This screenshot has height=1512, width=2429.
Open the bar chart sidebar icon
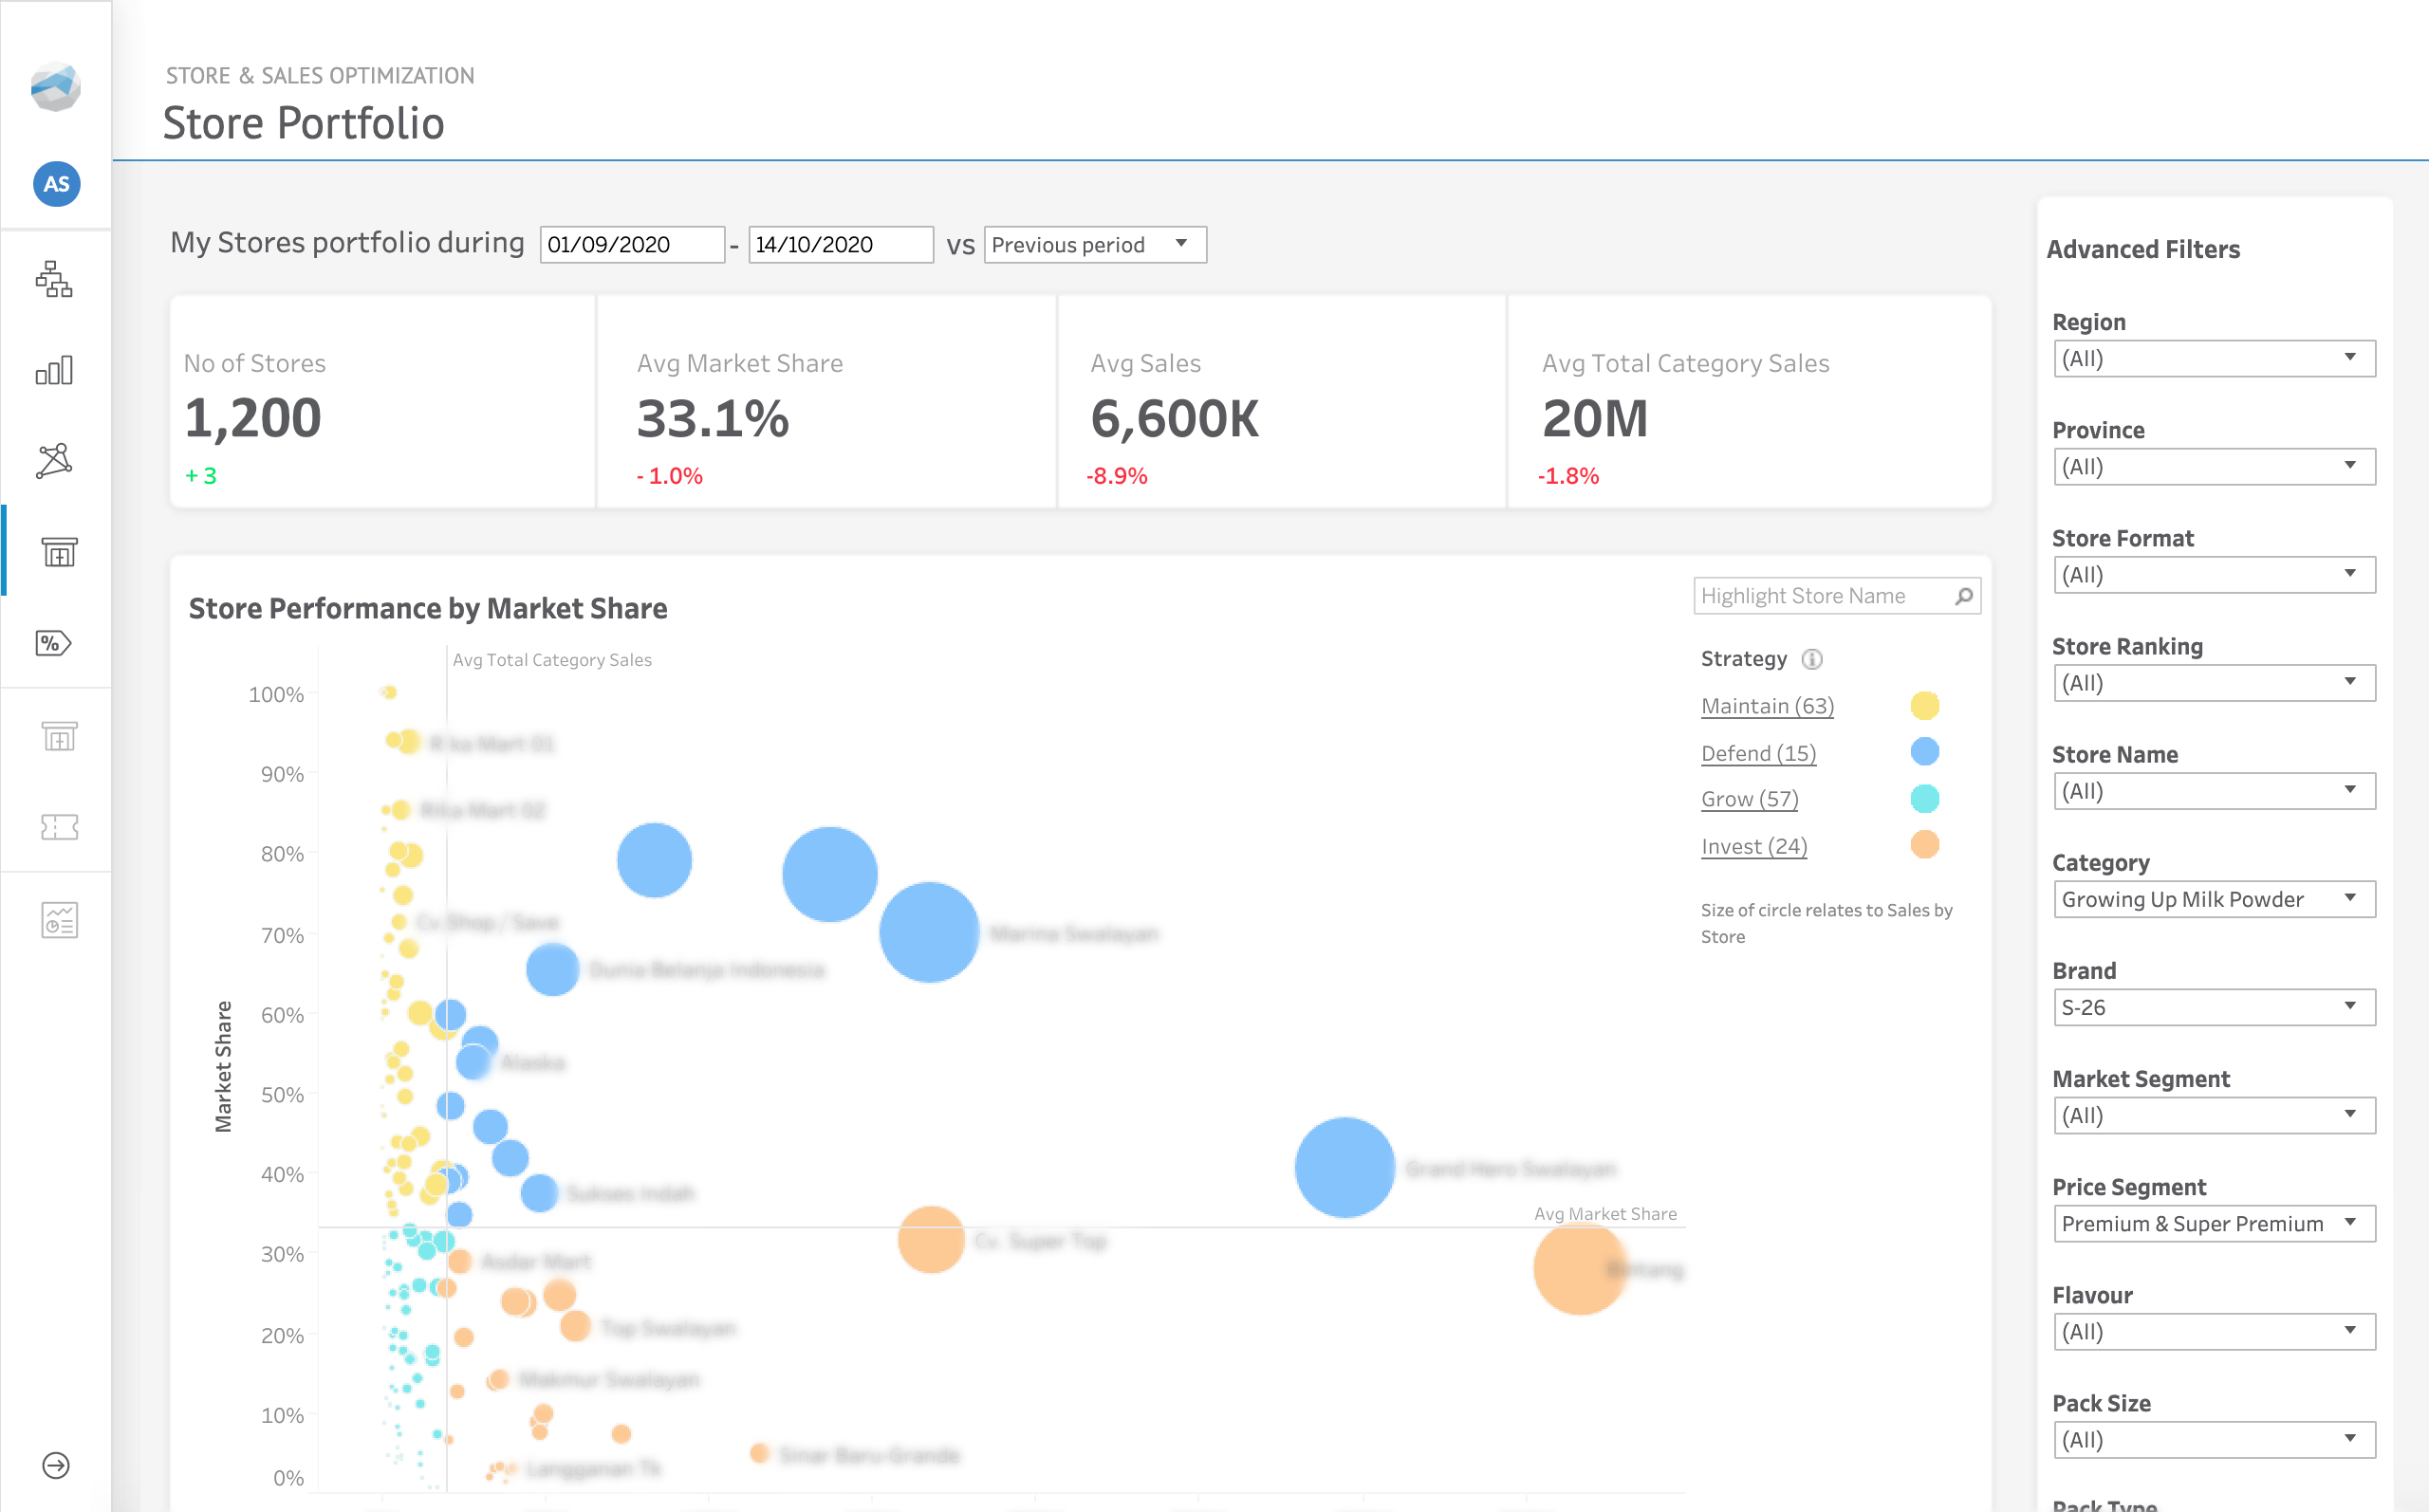(x=55, y=371)
